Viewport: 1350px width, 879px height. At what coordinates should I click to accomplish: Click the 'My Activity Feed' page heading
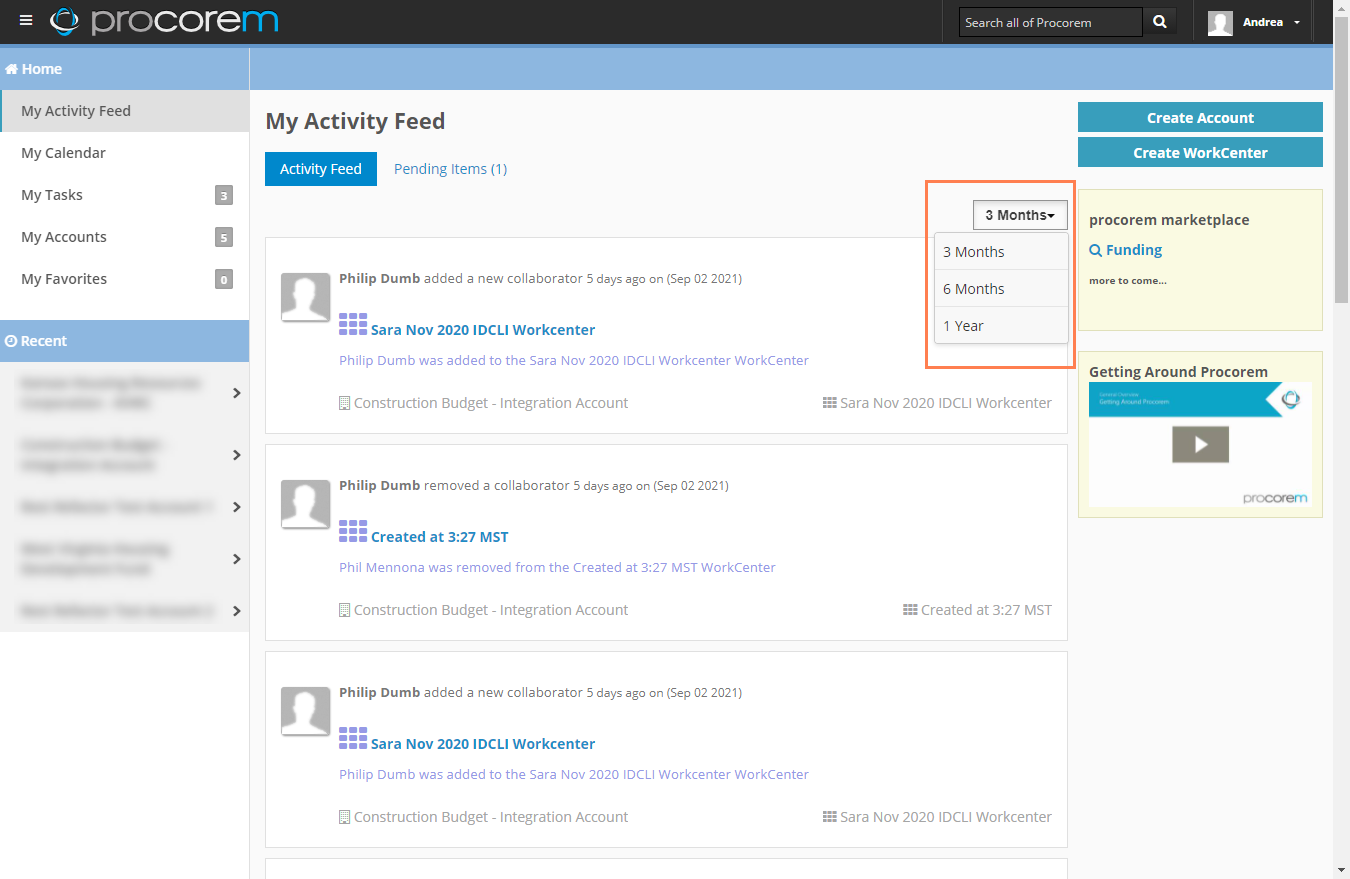coord(355,121)
